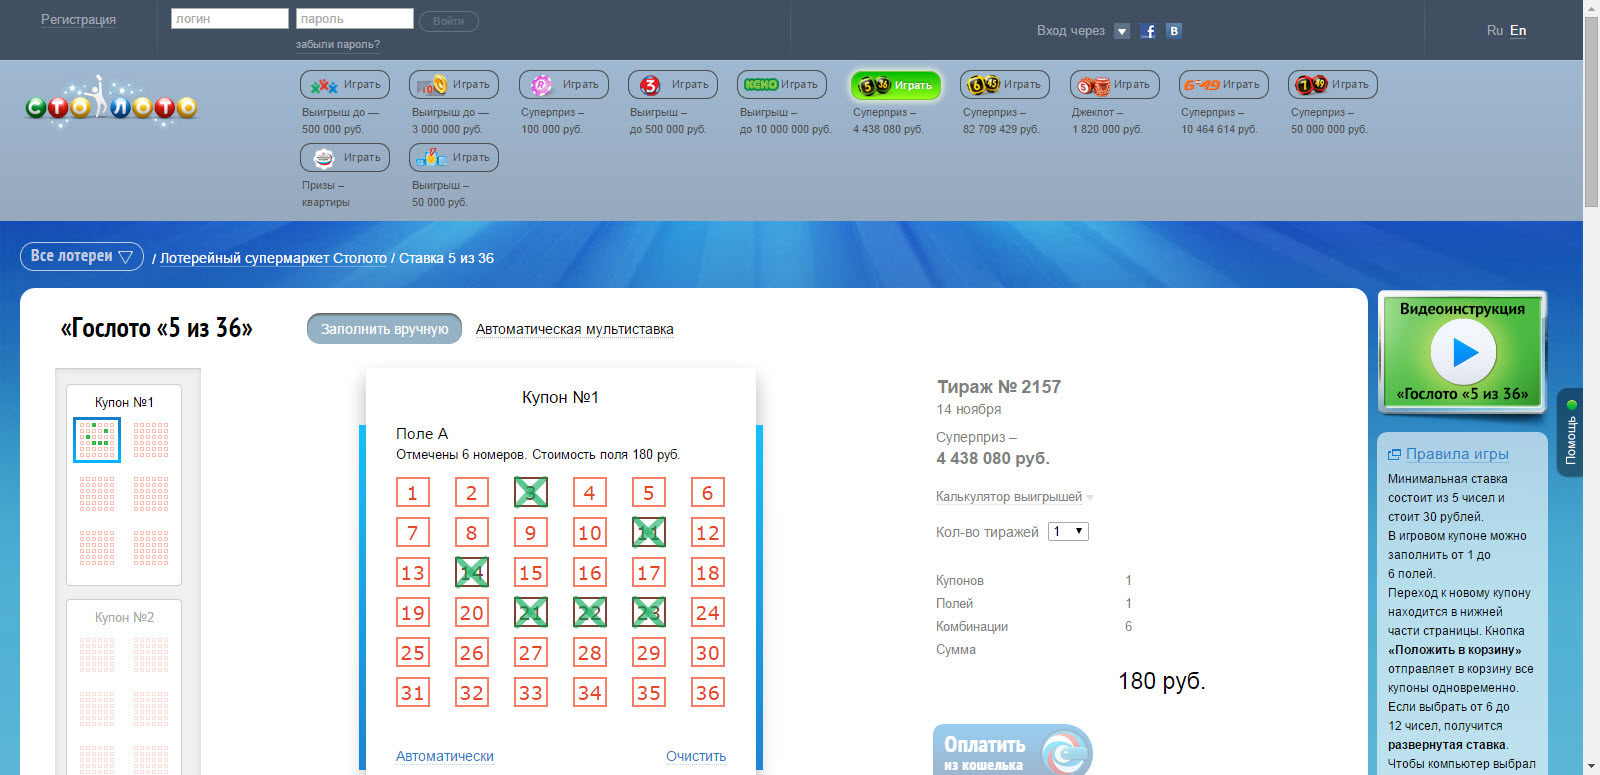Deselect number 22 in Поле А
The height and width of the screenshot is (775, 1600).
[589, 612]
